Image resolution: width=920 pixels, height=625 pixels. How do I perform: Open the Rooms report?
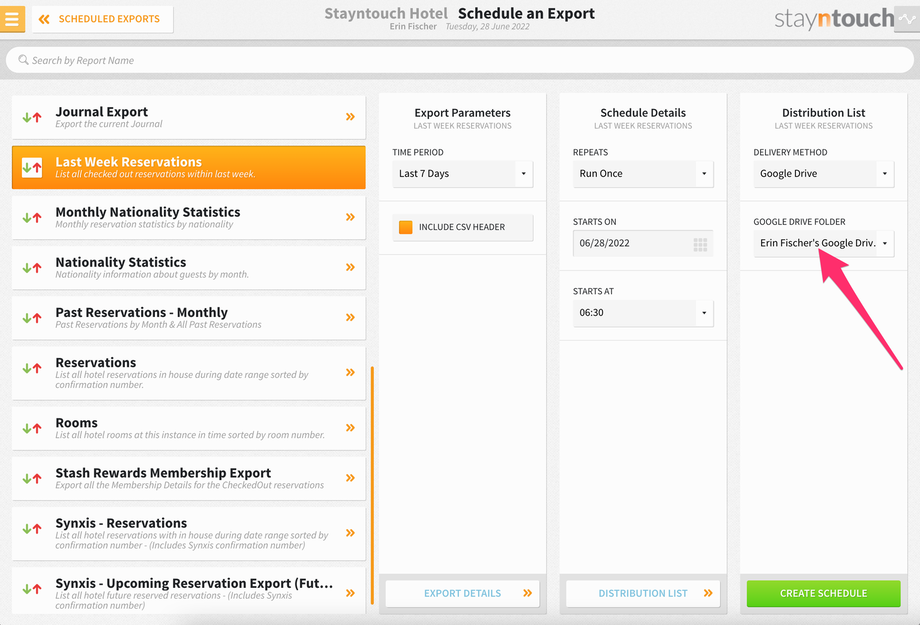[x=188, y=428]
